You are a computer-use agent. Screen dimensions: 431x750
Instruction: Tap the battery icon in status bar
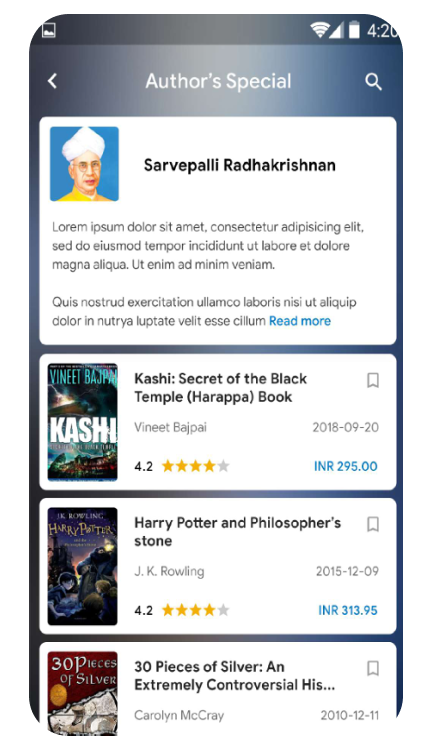click(354, 30)
